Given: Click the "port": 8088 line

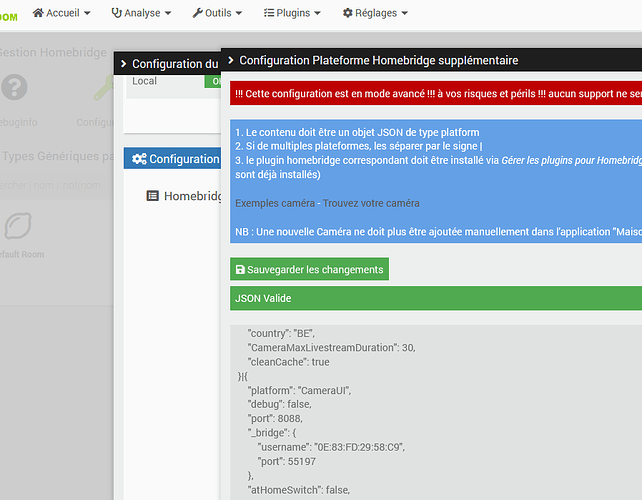Looking at the screenshot, I should click(275, 419).
